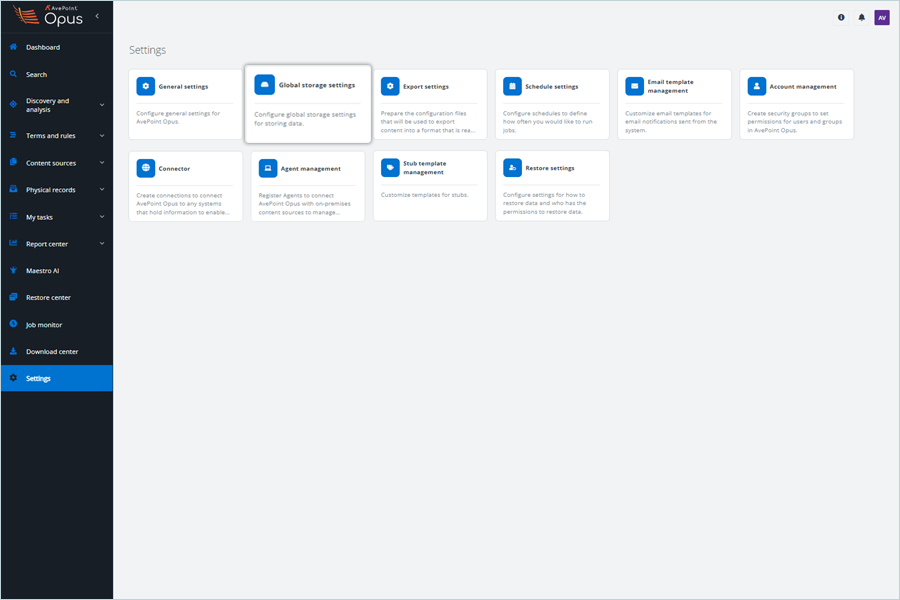Collapse the sidebar with the arrow
The image size is (900, 600).
pyautogui.click(x=97, y=17)
